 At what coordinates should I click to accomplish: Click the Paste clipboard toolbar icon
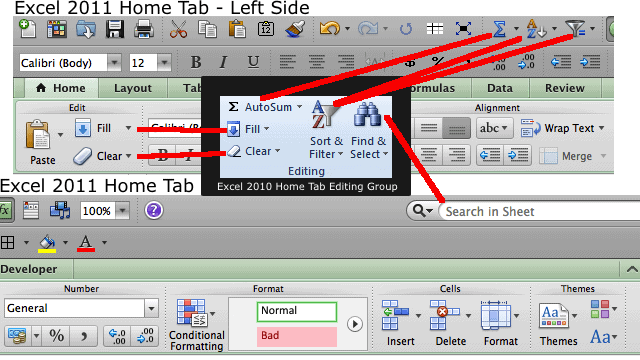pos(237,29)
